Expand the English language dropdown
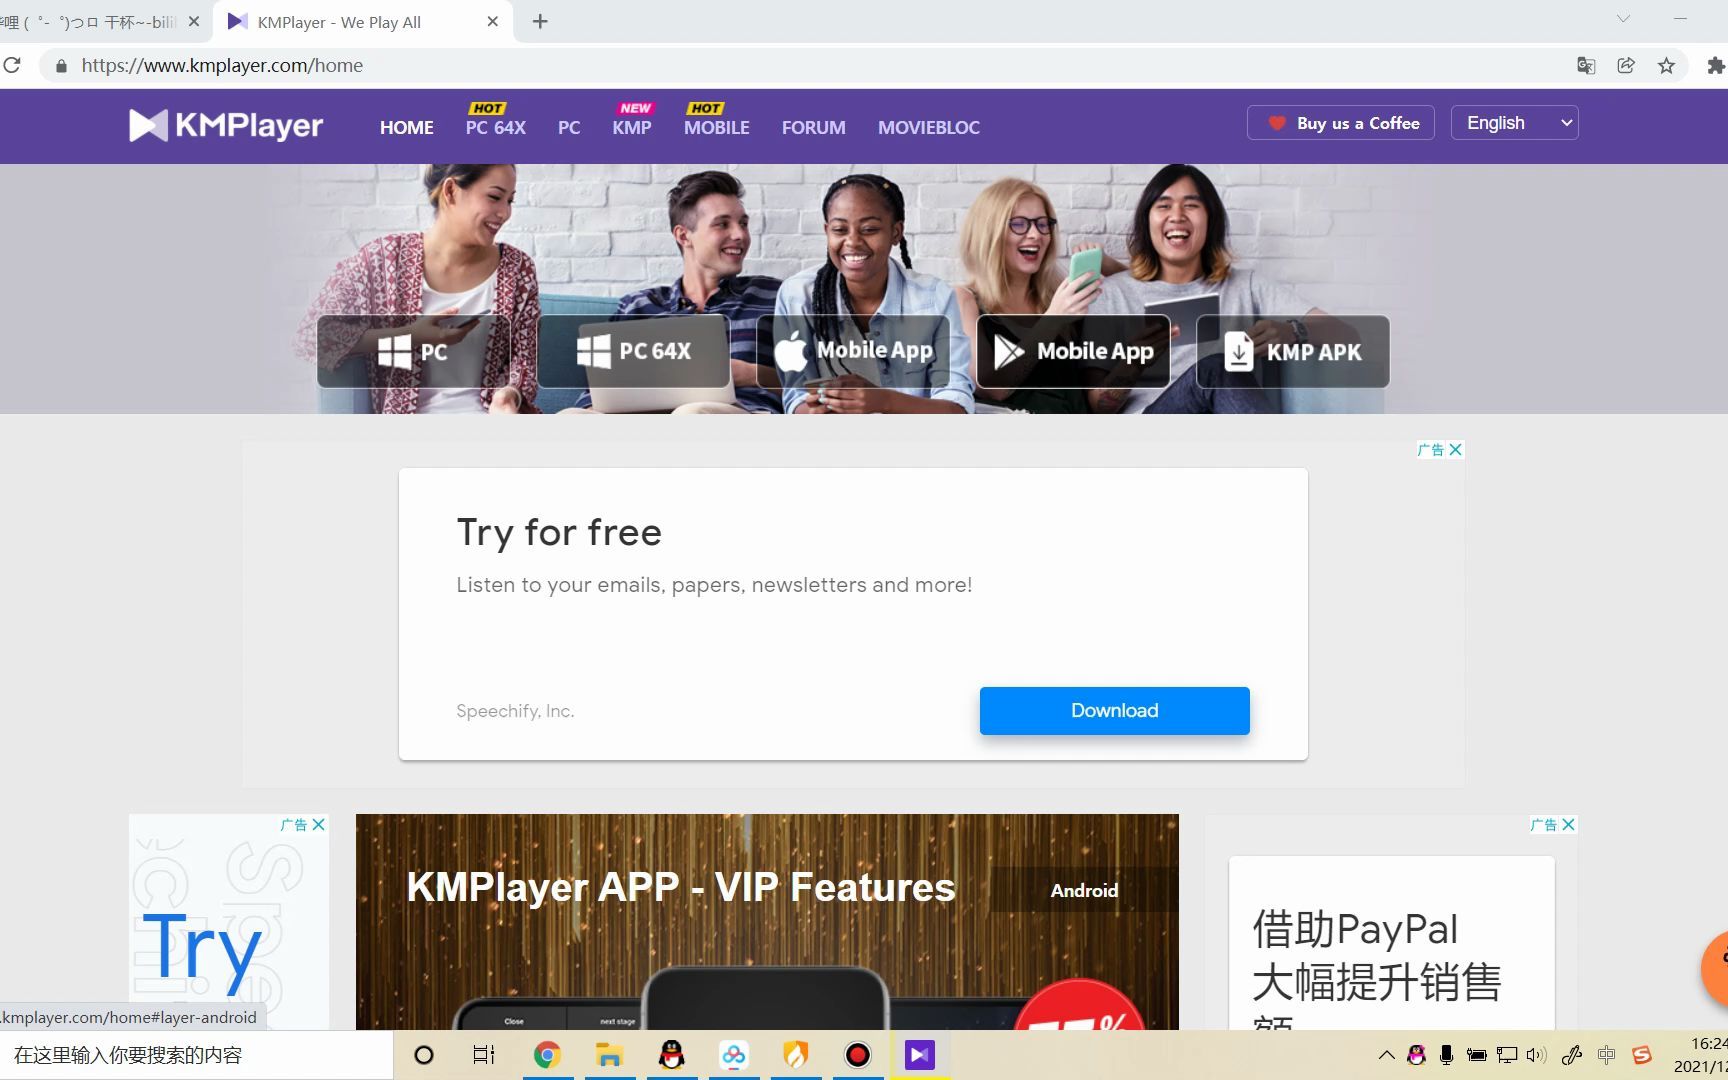 pyautogui.click(x=1514, y=123)
